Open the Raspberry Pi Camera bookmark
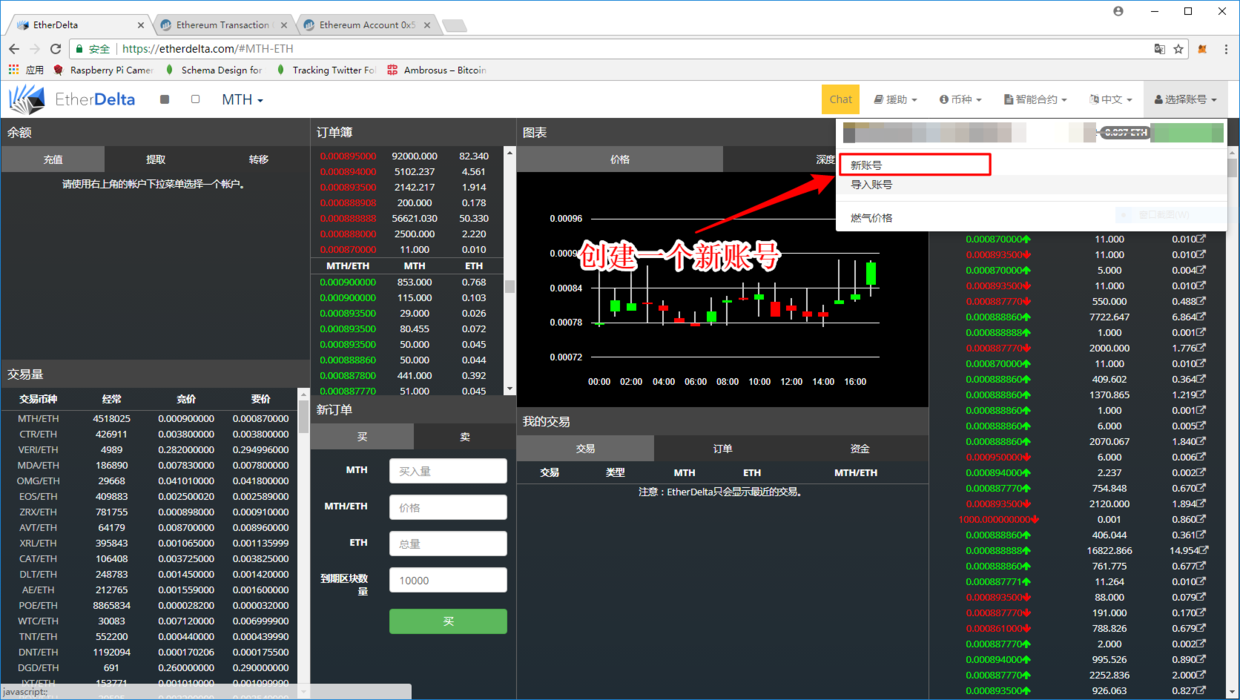This screenshot has width=1240, height=700. coord(103,70)
